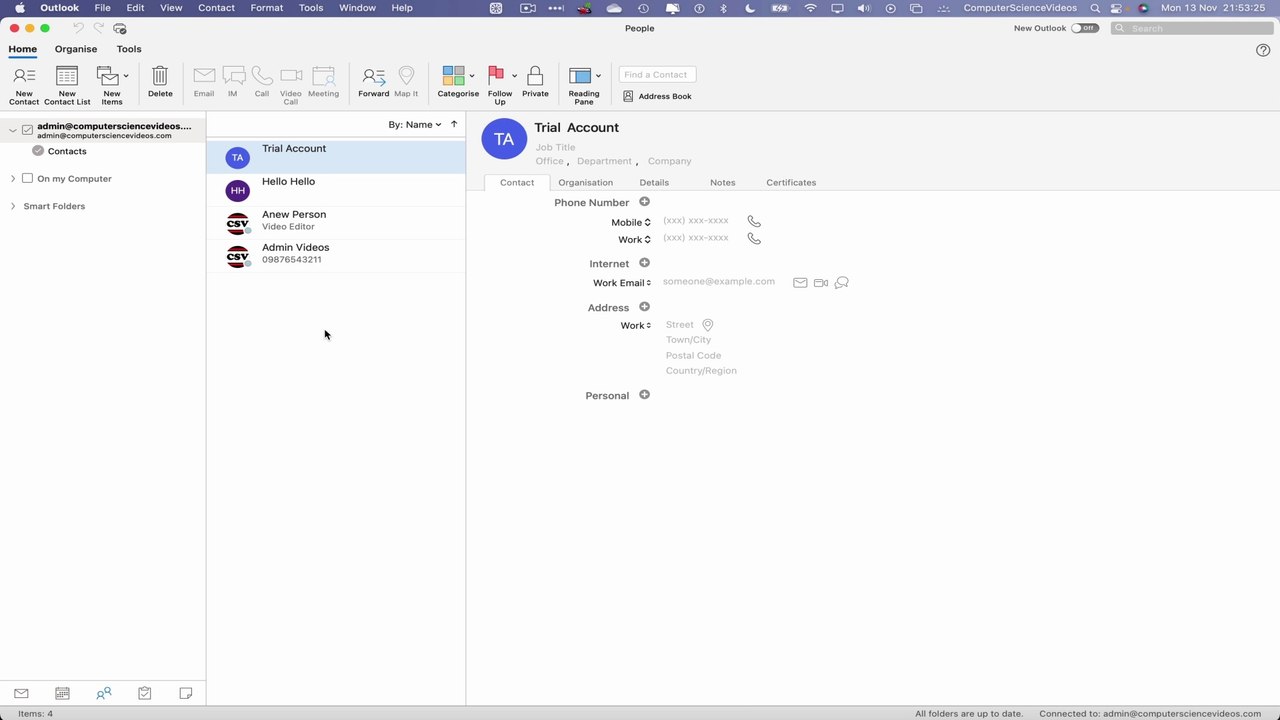Open the Notes contact tab
This screenshot has height=720, width=1280.
point(722,182)
